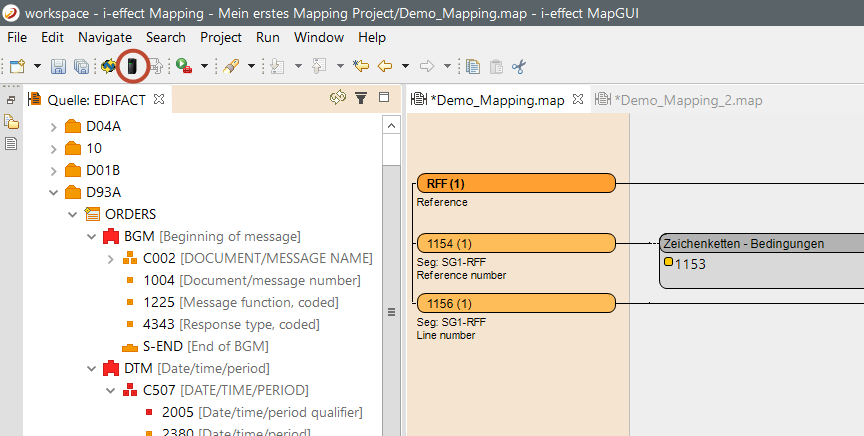
Task: Switch to the Demo_Mapping_2.map tab
Action: click(x=688, y=100)
